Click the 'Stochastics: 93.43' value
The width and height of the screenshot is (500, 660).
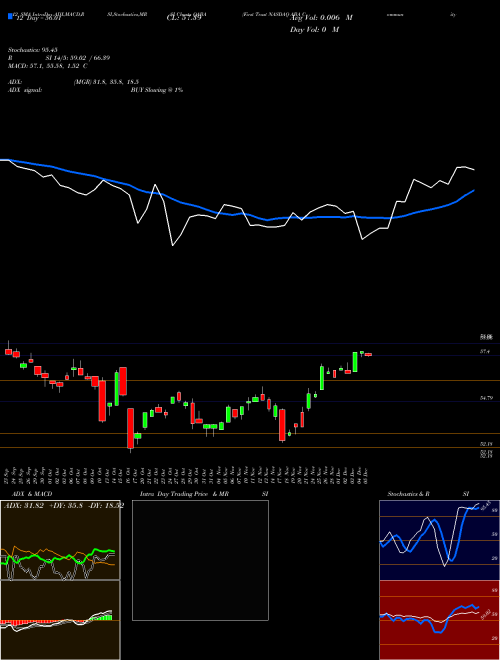(x=32, y=50)
